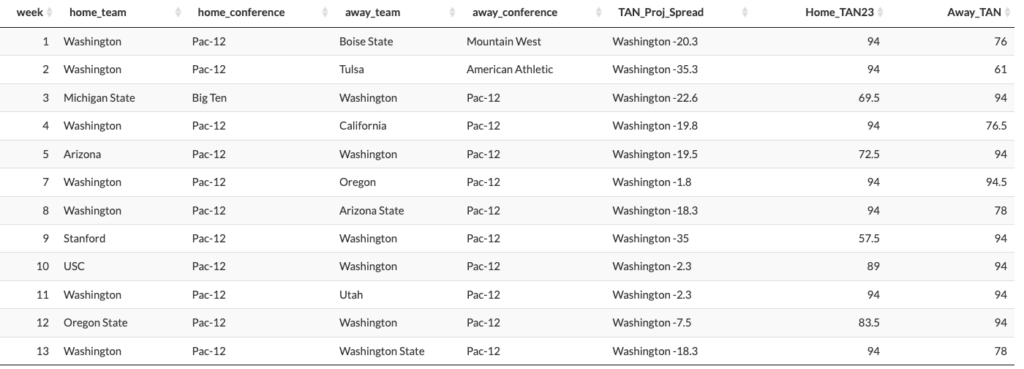Click the USC home team cell
1024x369 pixels.
tap(74, 266)
